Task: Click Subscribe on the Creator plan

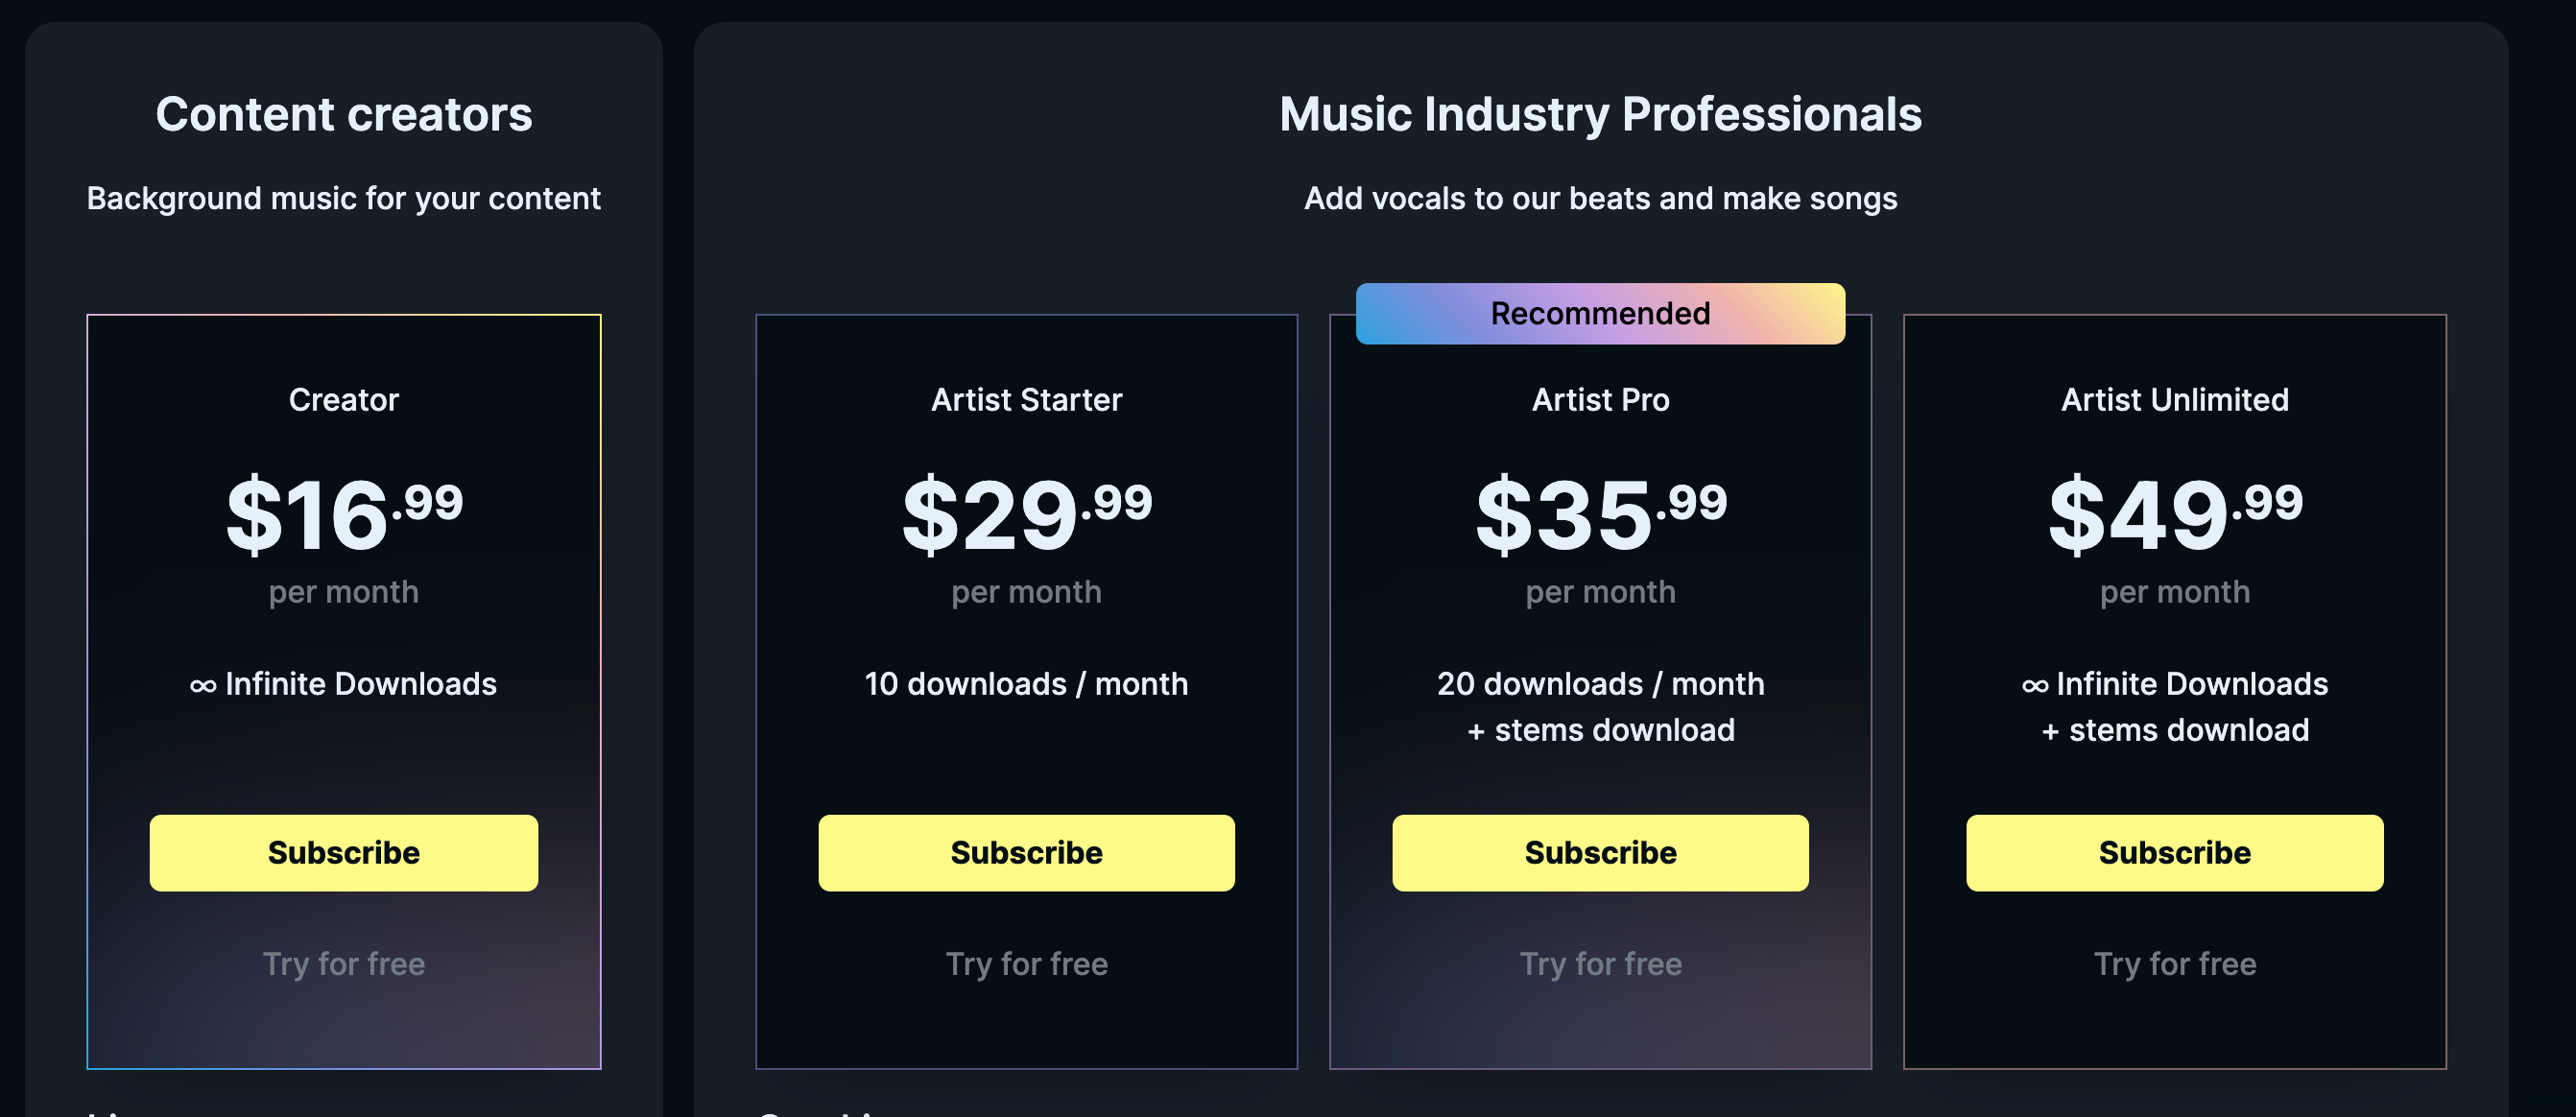Action: coord(343,852)
